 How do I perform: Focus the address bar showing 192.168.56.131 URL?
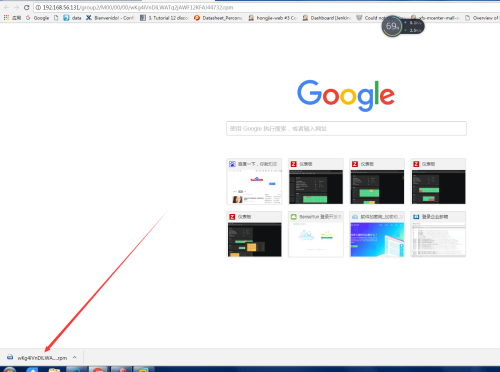pyautogui.click(x=267, y=7)
